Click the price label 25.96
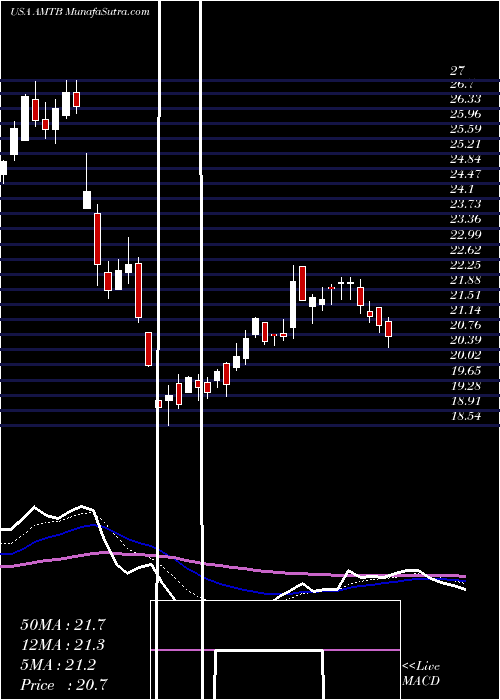 pyautogui.click(x=467, y=114)
